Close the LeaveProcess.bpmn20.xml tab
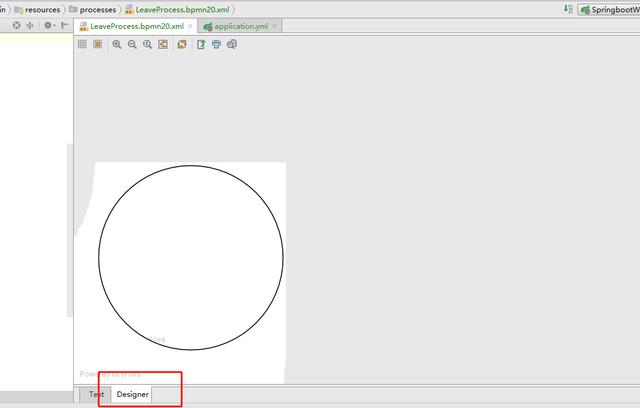The width and height of the screenshot is (640, 408). (x=190, y=26)
